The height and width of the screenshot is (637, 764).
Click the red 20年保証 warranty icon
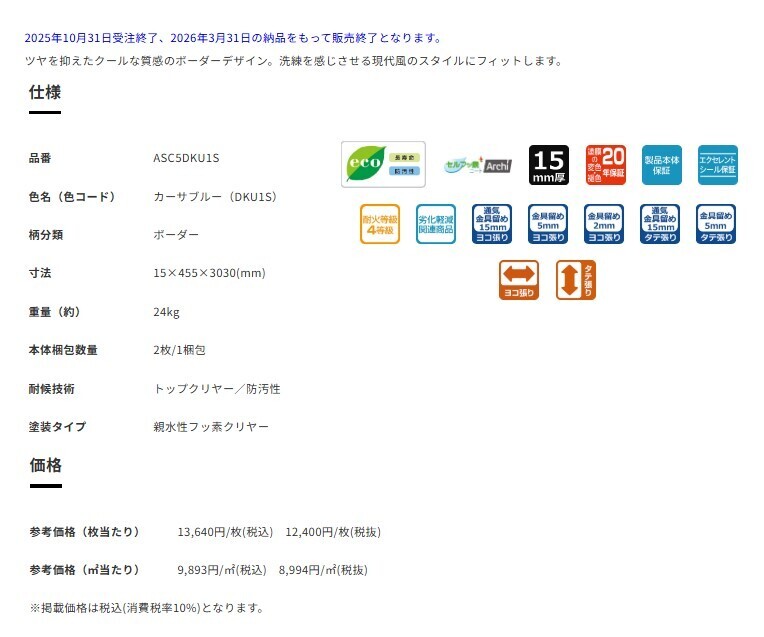[x=605, y=165]
